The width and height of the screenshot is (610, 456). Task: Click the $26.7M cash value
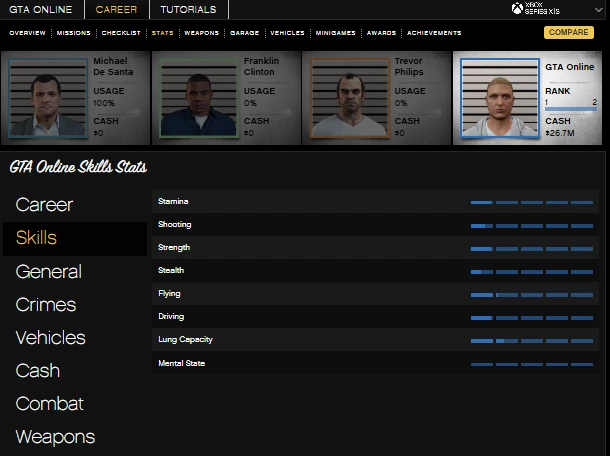(560, 133)
